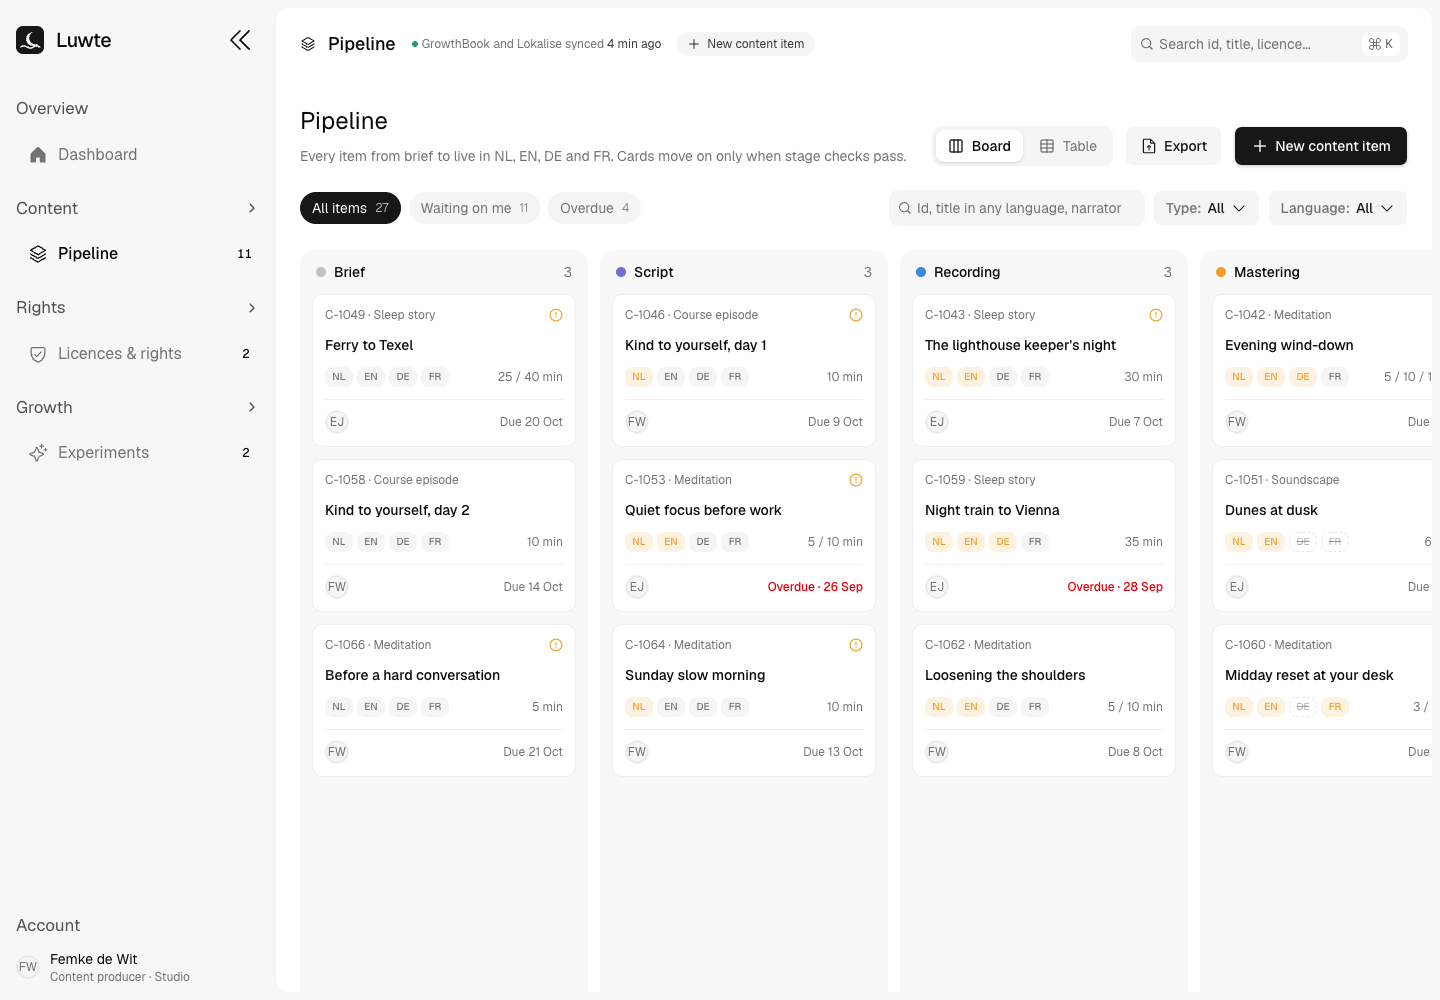Click the purple Script column status dot
Screen dimensions: 1440x1000
(x=621, y=272)
